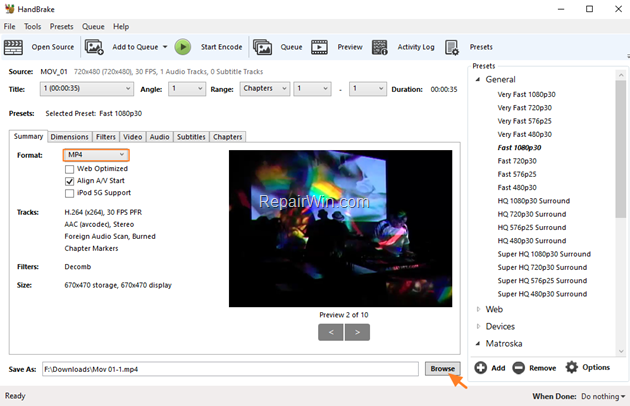This screenshot has height=406, width=630.
Task: Click the video preview thumbnail
Action: pyautogui.click(x=340, y=228)
